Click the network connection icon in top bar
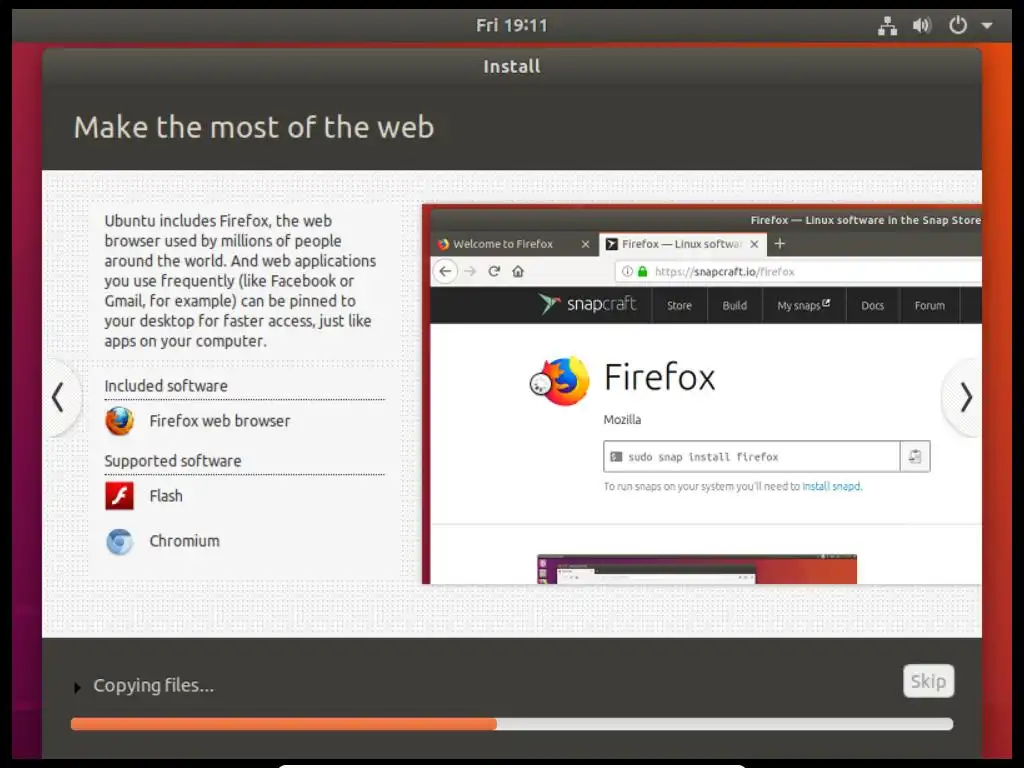 click(887, 26)
